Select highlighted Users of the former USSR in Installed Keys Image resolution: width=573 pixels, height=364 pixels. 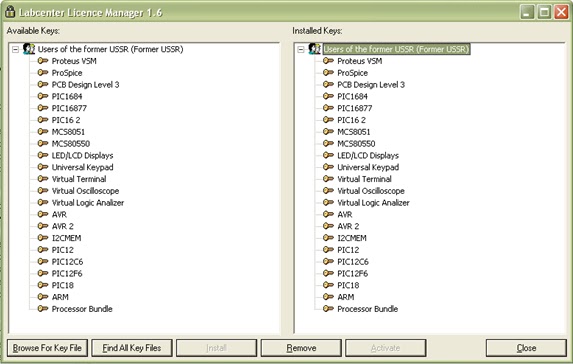(396, 49)
